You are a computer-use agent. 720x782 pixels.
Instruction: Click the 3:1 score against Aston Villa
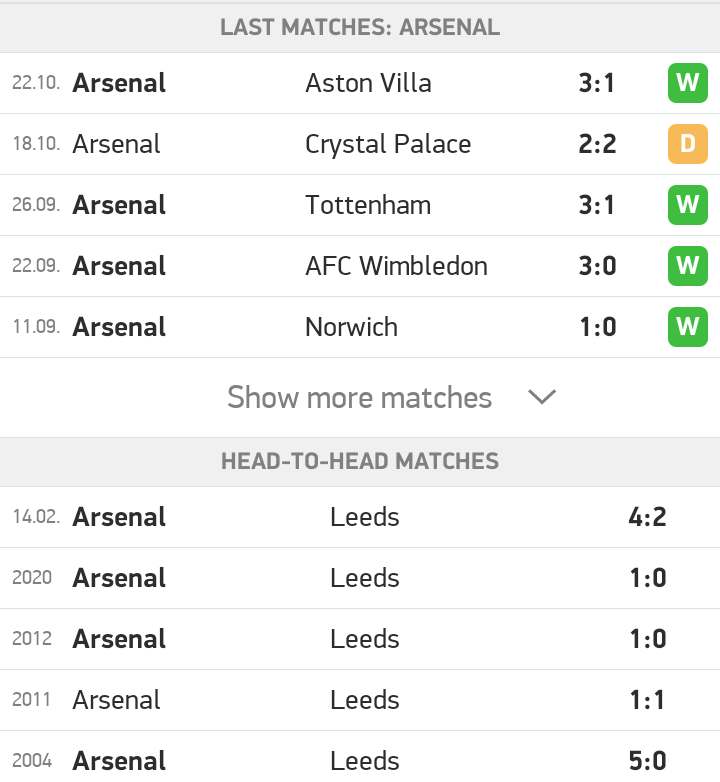pos(597,83)
